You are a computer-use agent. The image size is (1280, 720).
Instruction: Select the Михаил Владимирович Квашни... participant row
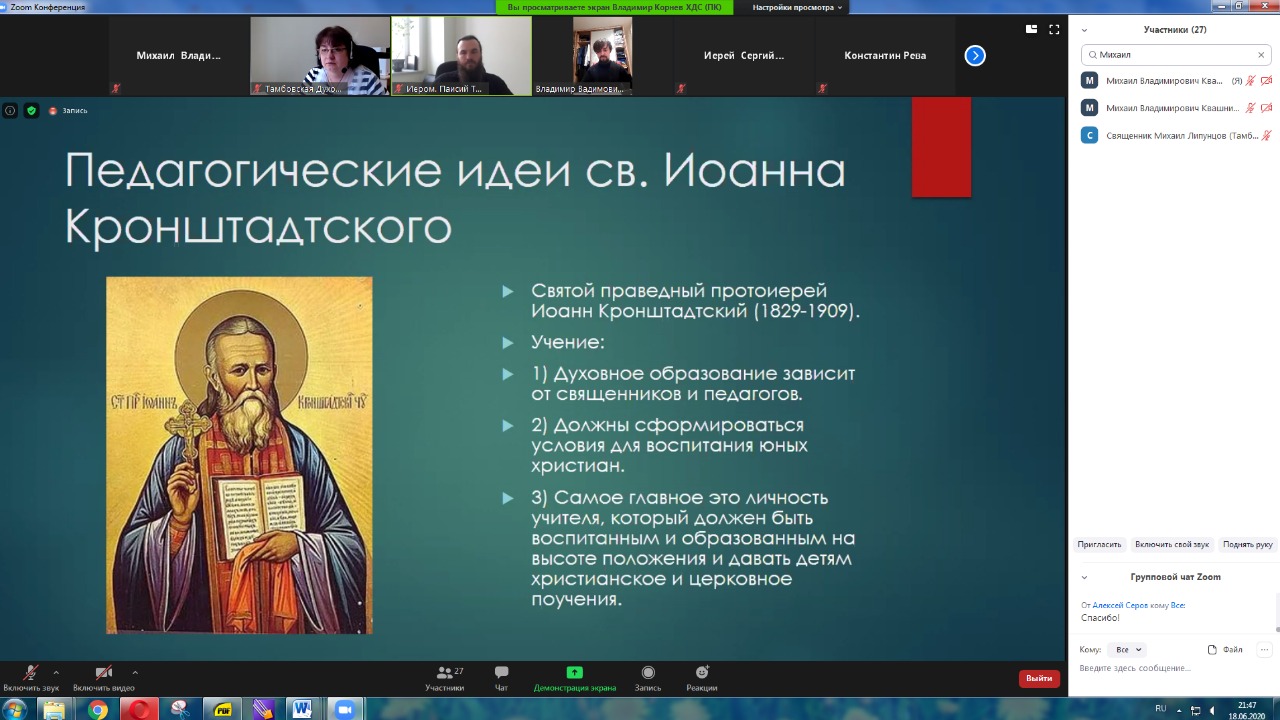(1176, 108)
